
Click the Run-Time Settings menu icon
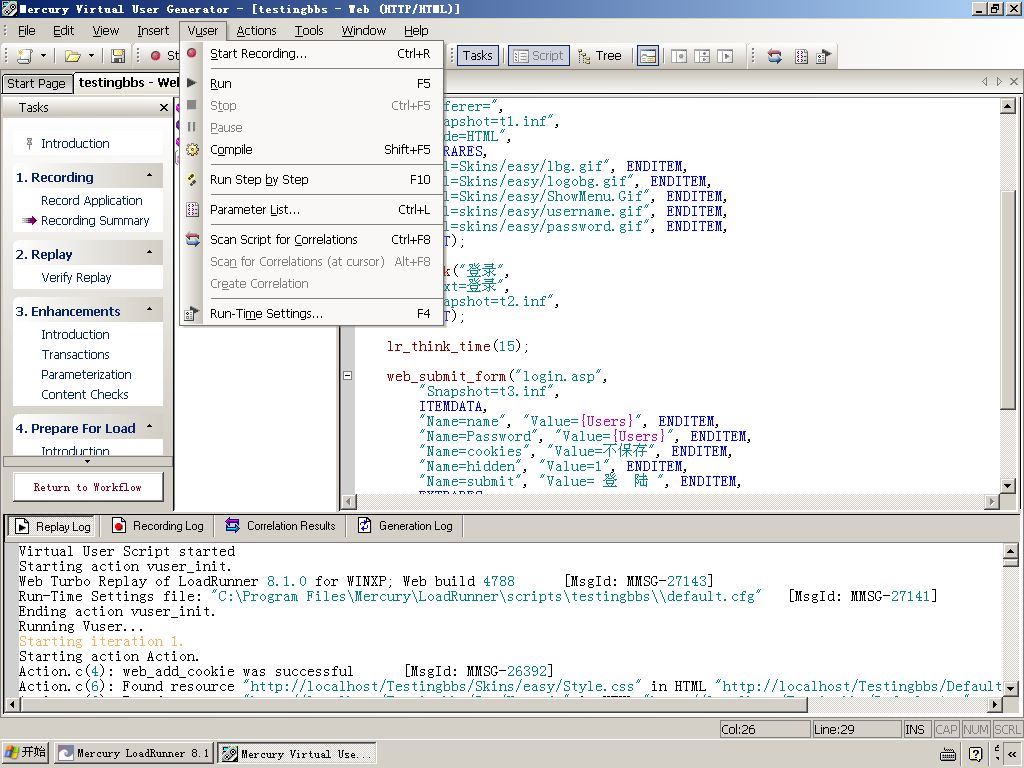(191, 313)
